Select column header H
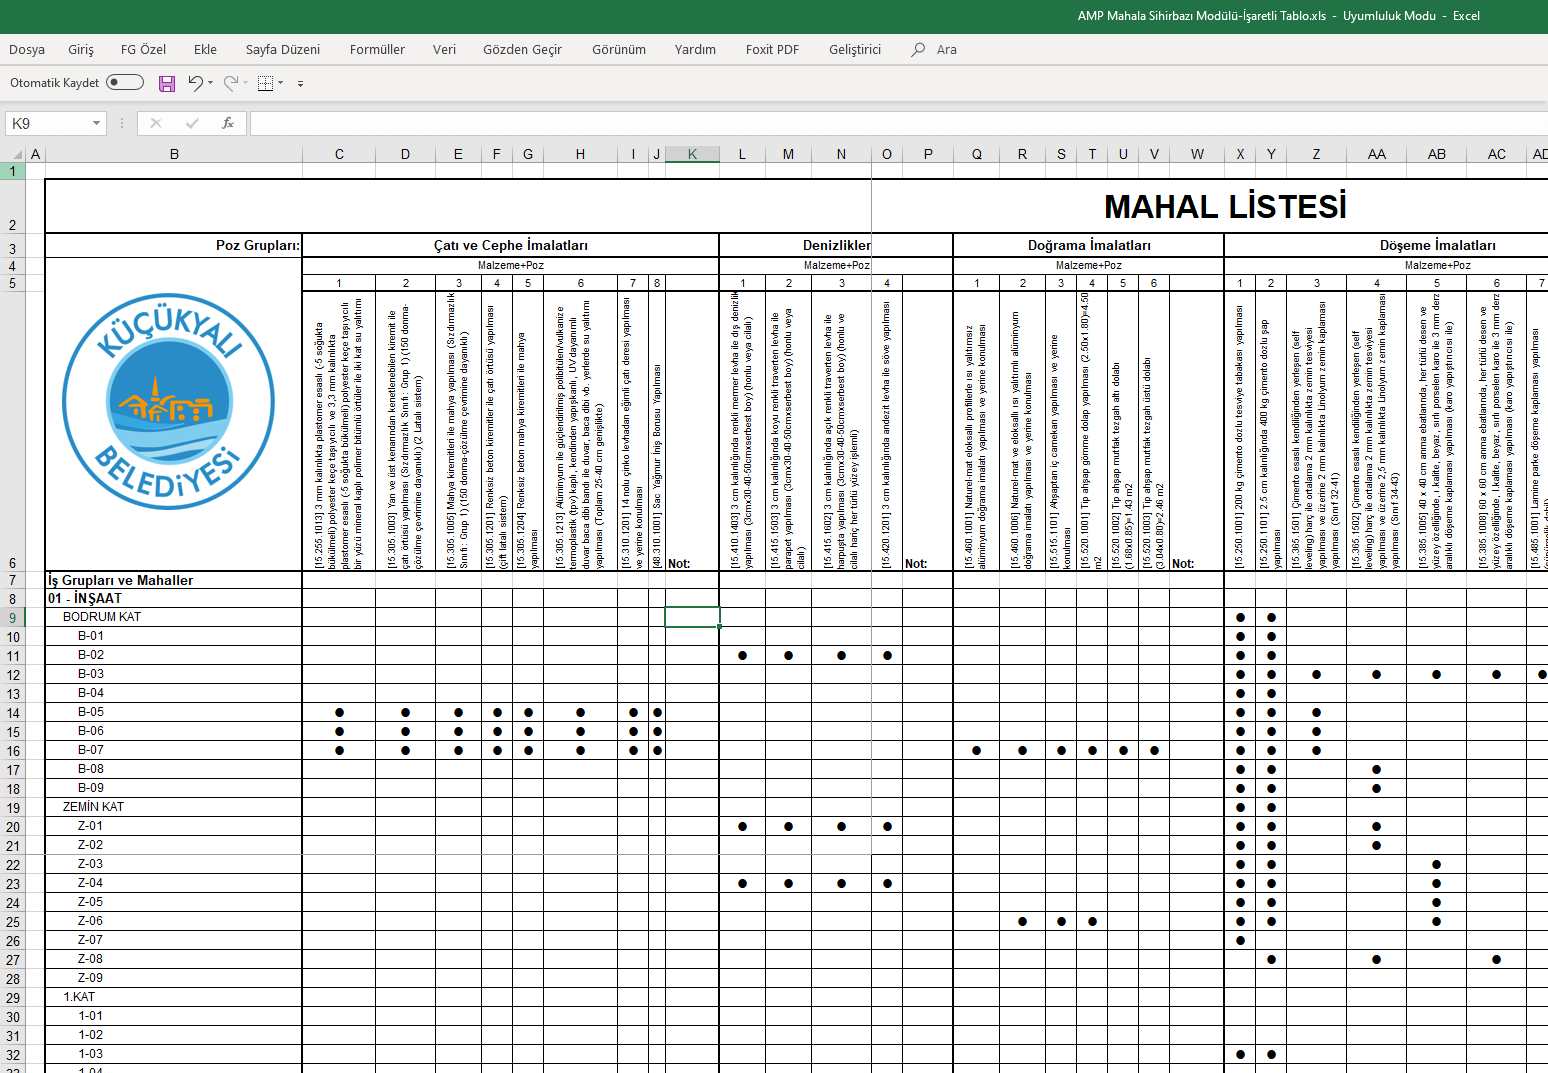The image size is (1548, 1073). 580,154
